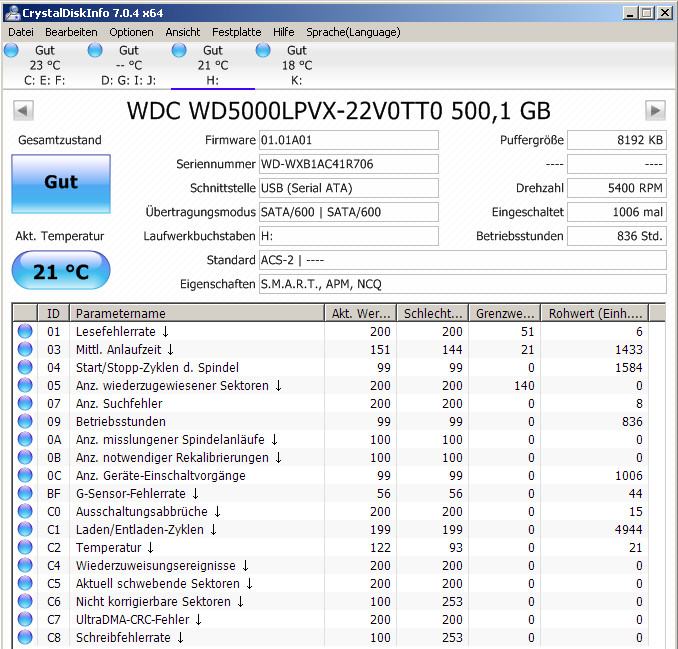Click status icon of Wiederzuweisungsereignisse row
Screen dimensions: 678x649
25,566
